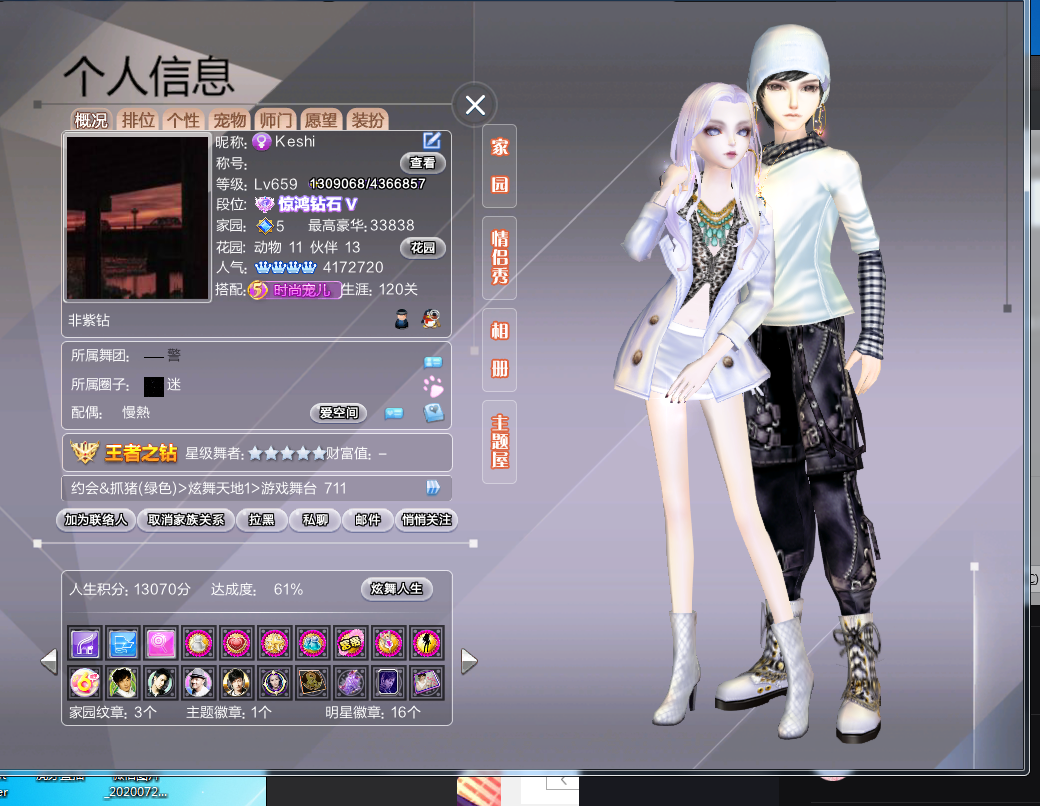Click 加为联络人 add contact button
Screen dimensions: 1040x806
96,520
